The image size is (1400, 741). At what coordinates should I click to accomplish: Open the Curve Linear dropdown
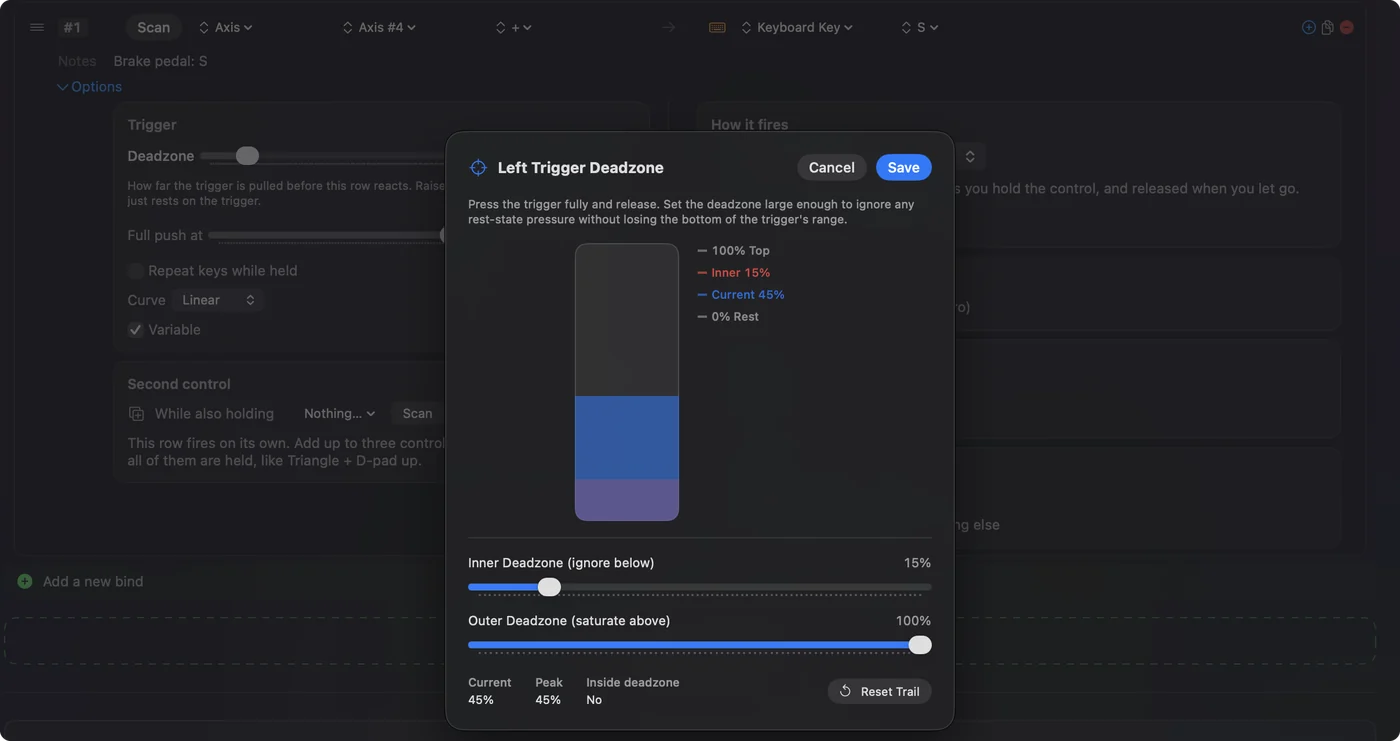218,300
